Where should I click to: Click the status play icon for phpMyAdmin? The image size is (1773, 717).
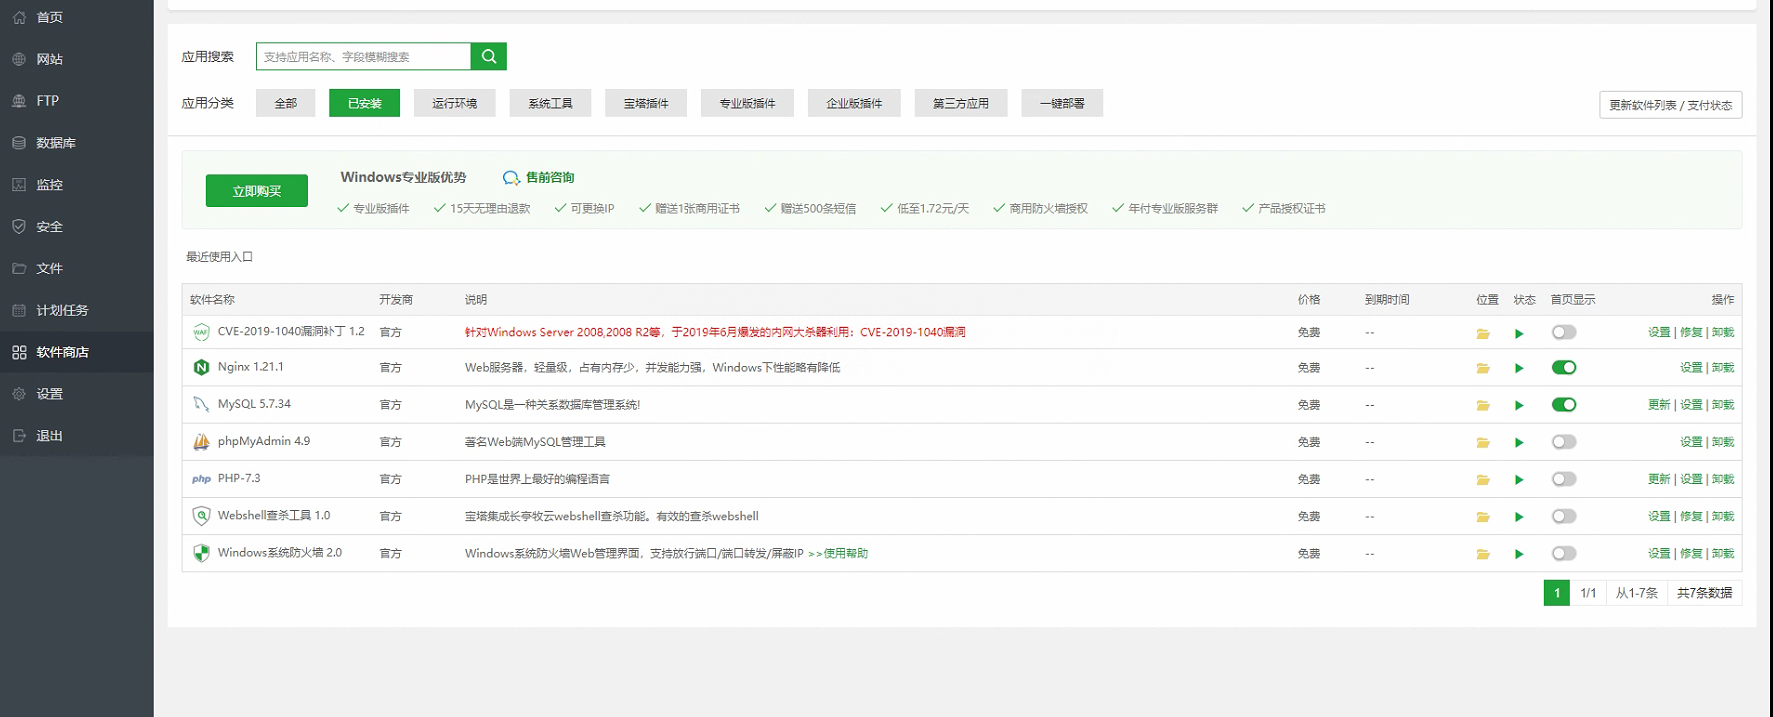click(x=1519, y=442)
